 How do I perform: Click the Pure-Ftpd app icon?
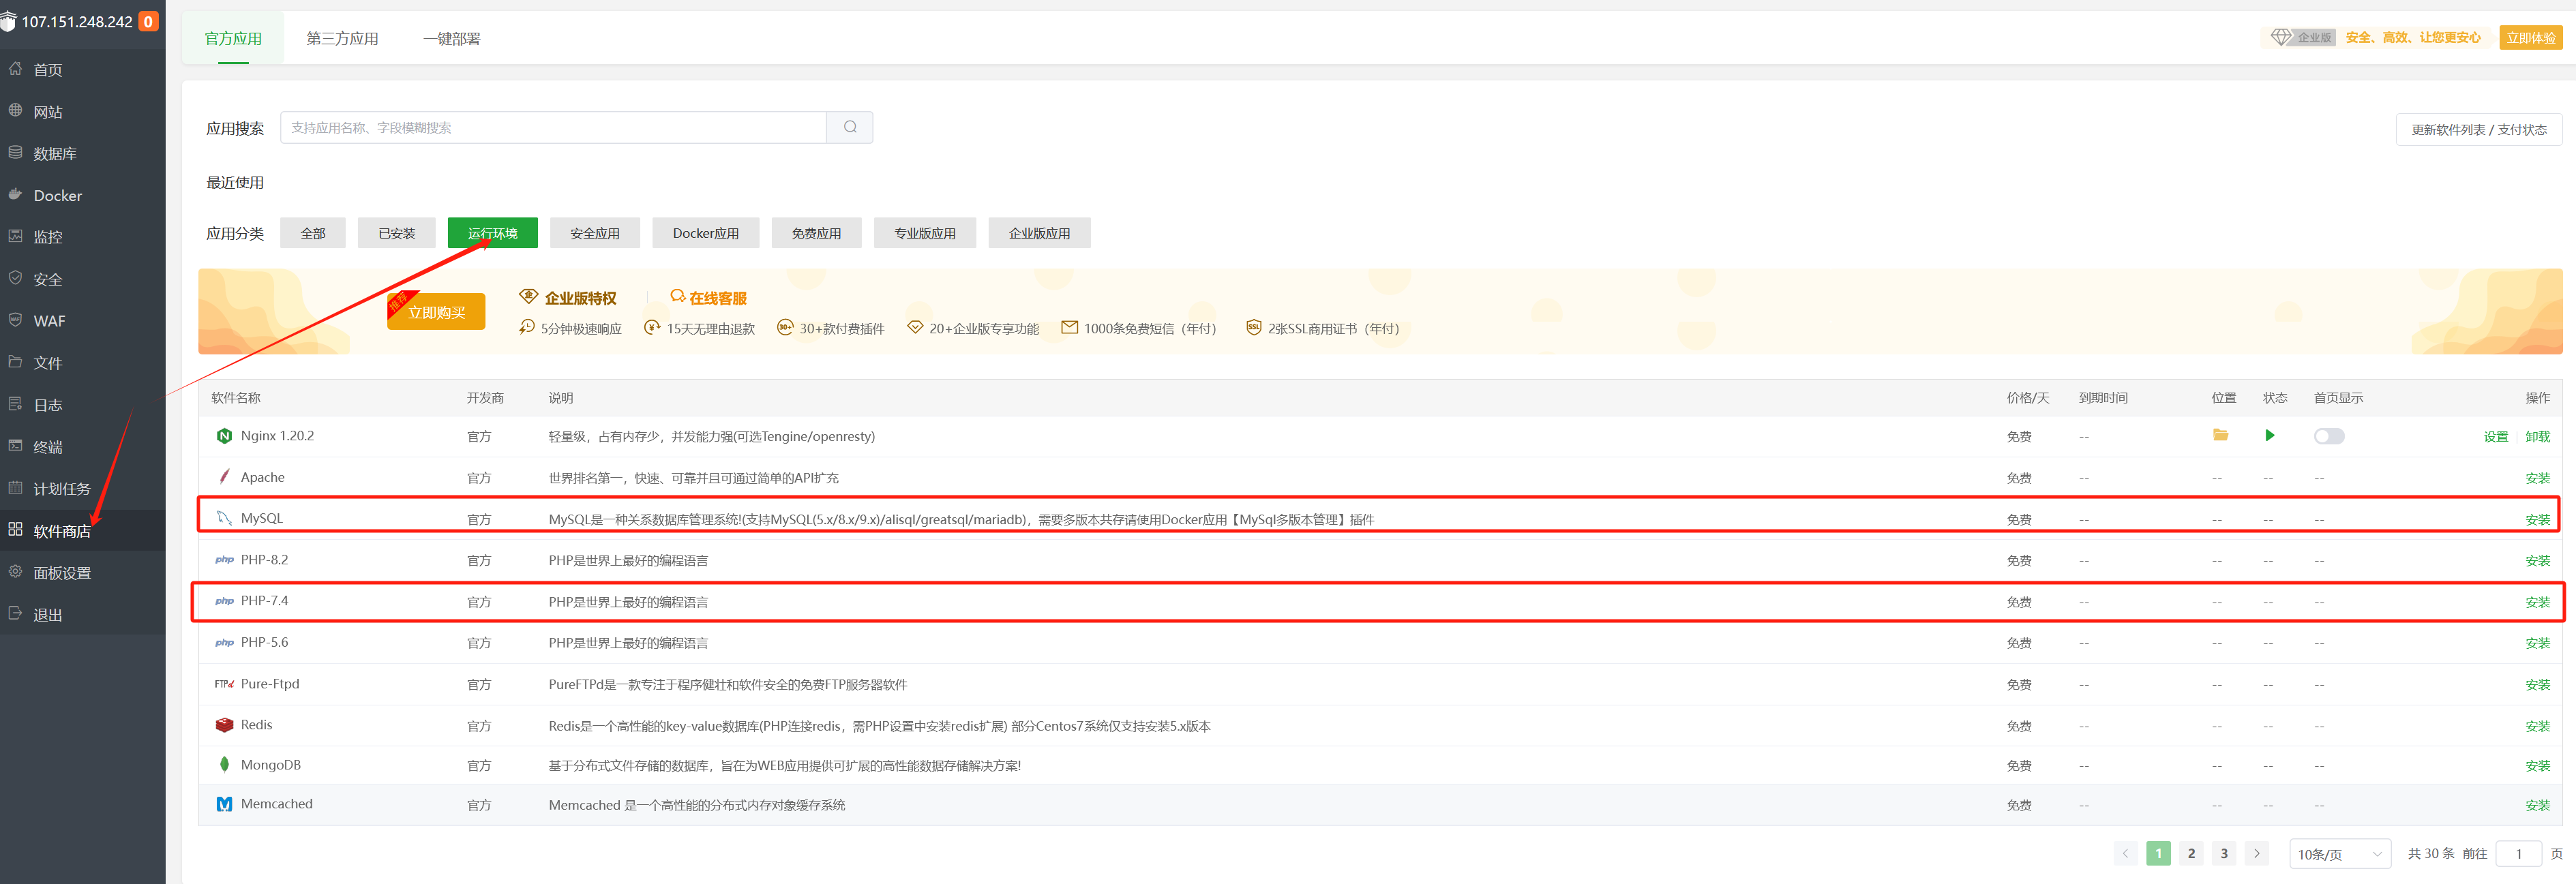coord(224,684)
